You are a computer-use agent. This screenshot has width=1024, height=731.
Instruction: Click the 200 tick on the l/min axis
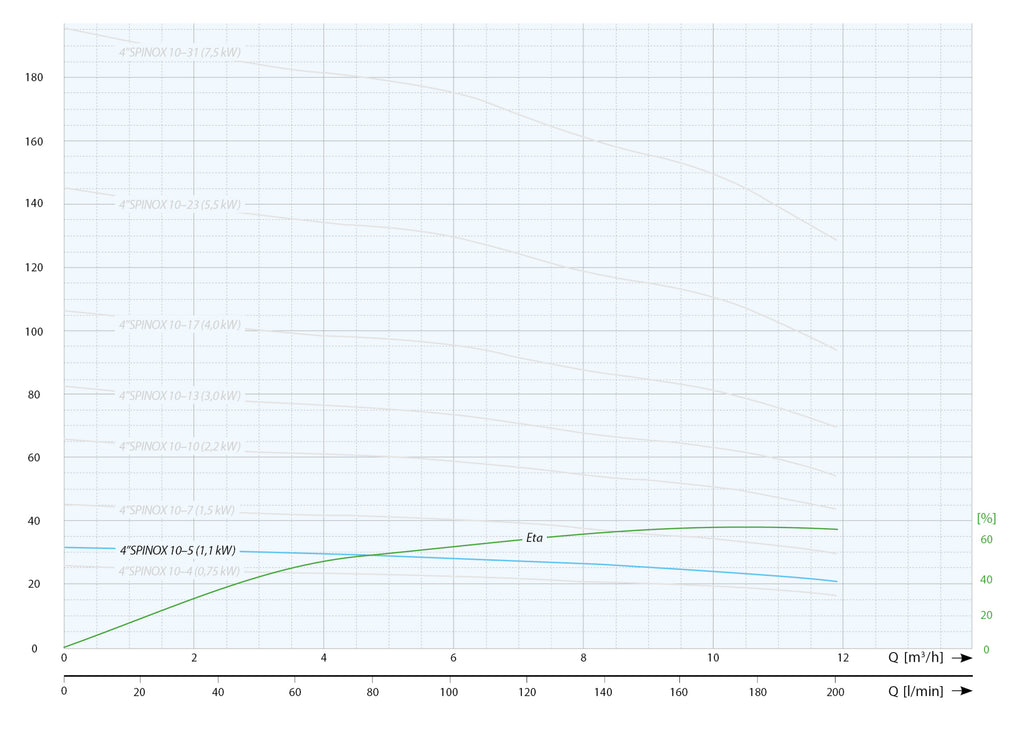coord(835,692)
